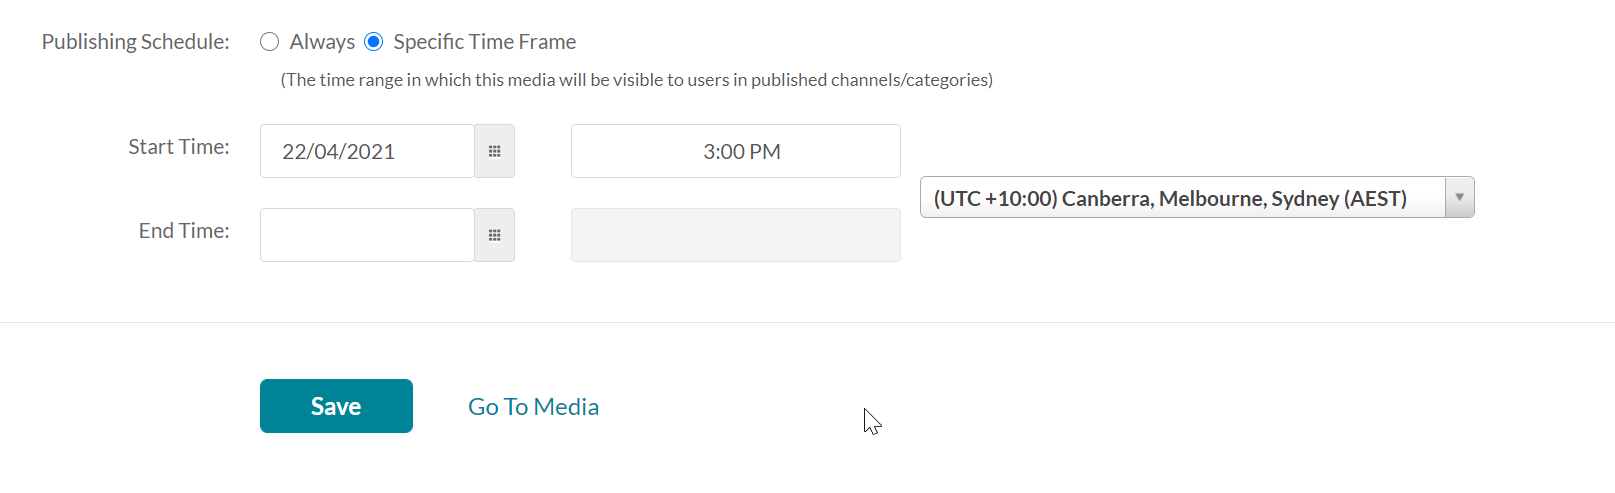Click the horizontal divider above the Save button
Image resolution: width=1615 pixels, height=493 pixels.
click(x=807, y=322)
